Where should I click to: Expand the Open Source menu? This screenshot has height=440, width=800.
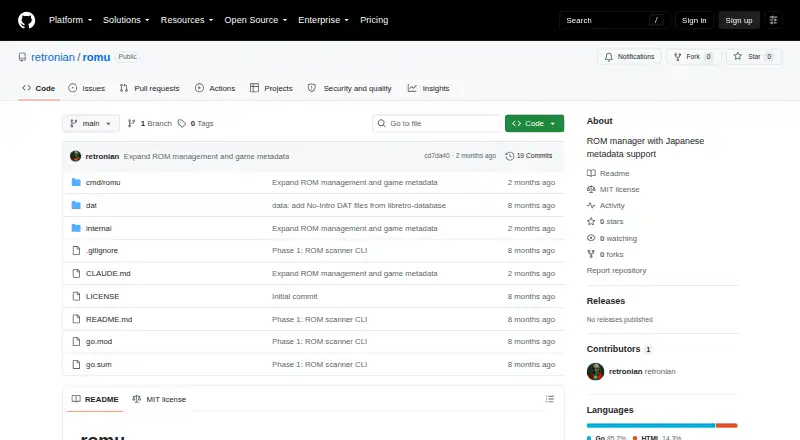[x=256, y=20]
